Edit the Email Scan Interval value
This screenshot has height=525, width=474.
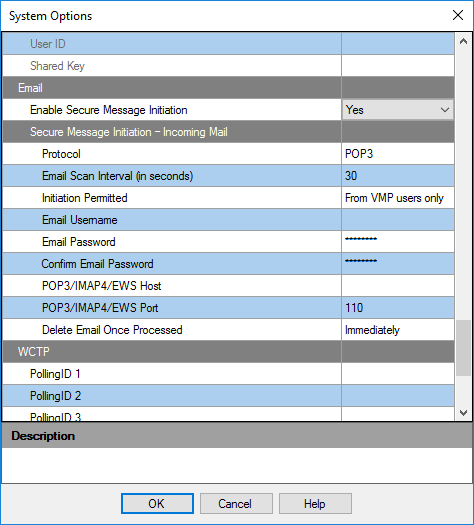tap(398, 176)
